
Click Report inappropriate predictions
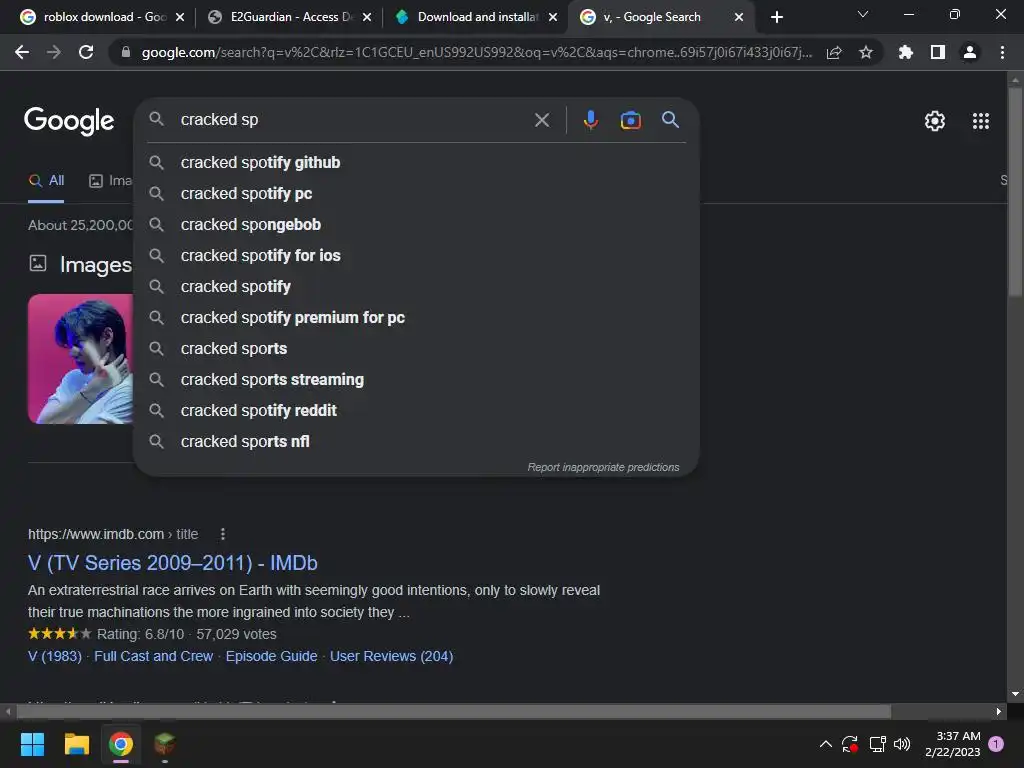(x=603, y=468)
